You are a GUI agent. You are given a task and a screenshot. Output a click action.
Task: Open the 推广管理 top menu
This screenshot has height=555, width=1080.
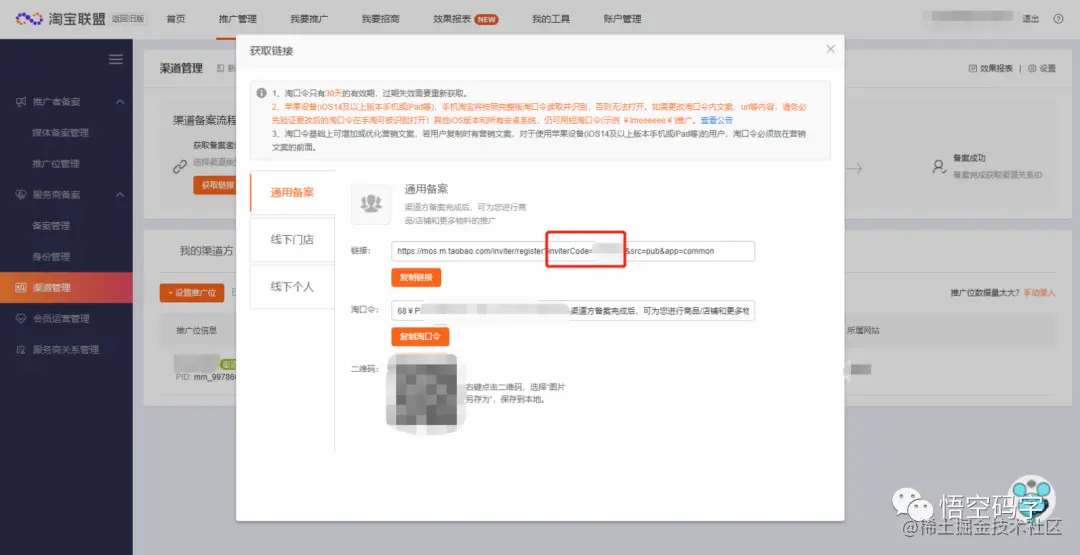coord(238,19)
